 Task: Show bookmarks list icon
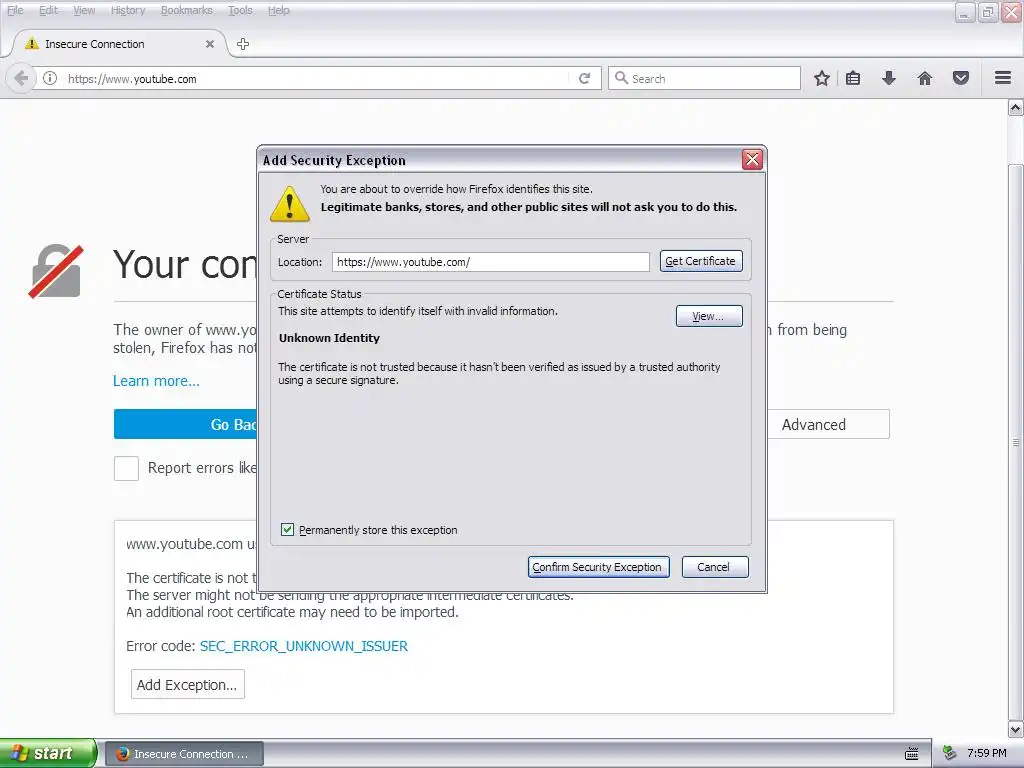(853, 78)
